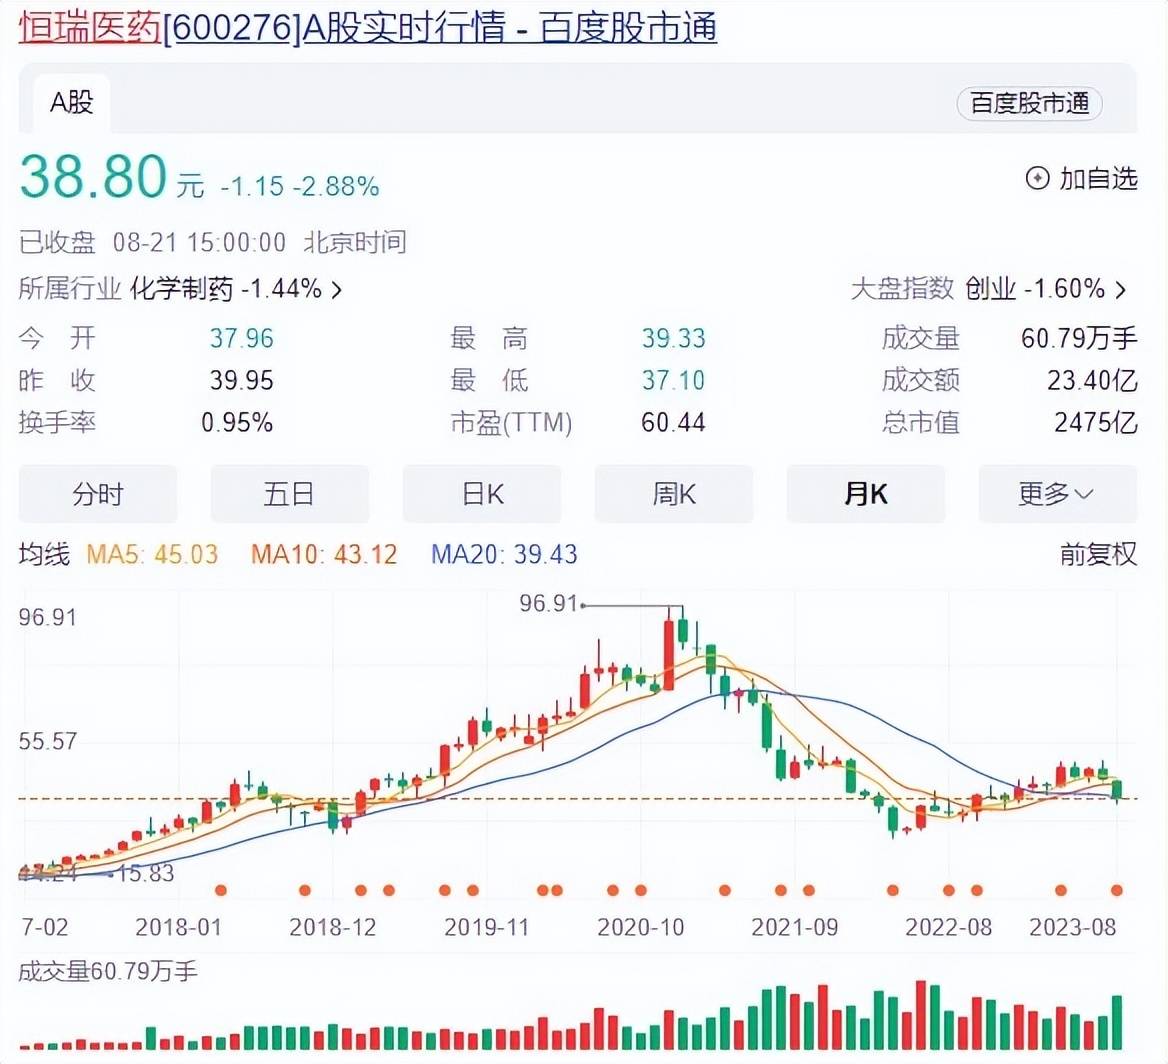Open the [600276]A股实时行情 - 百度股市通 link

[x=439, y=28]
